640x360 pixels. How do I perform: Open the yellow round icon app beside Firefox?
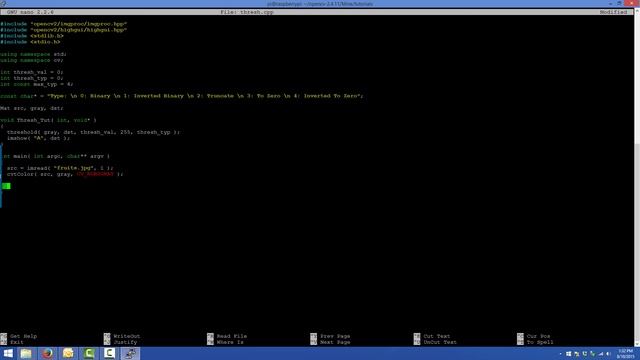(68, 353)
